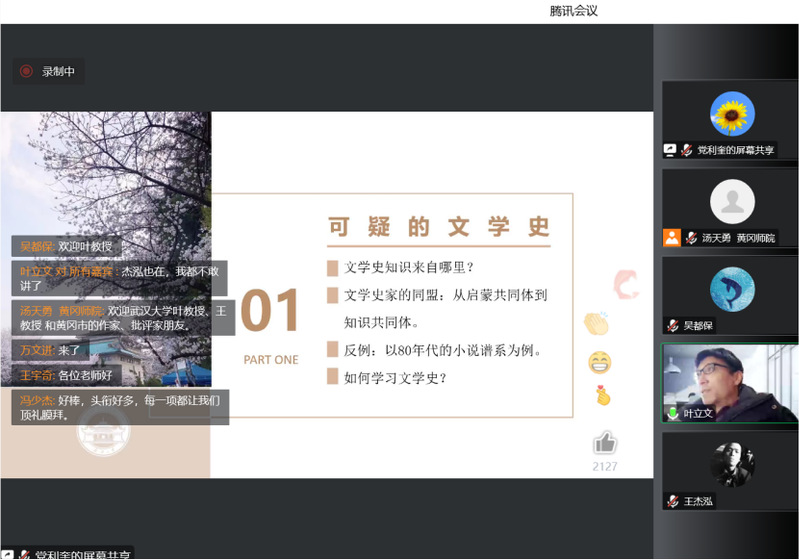Screen dimensions: 799x560
Task: Click 冯少杰's chat message bubble
Action: click(x=120, y=406)
